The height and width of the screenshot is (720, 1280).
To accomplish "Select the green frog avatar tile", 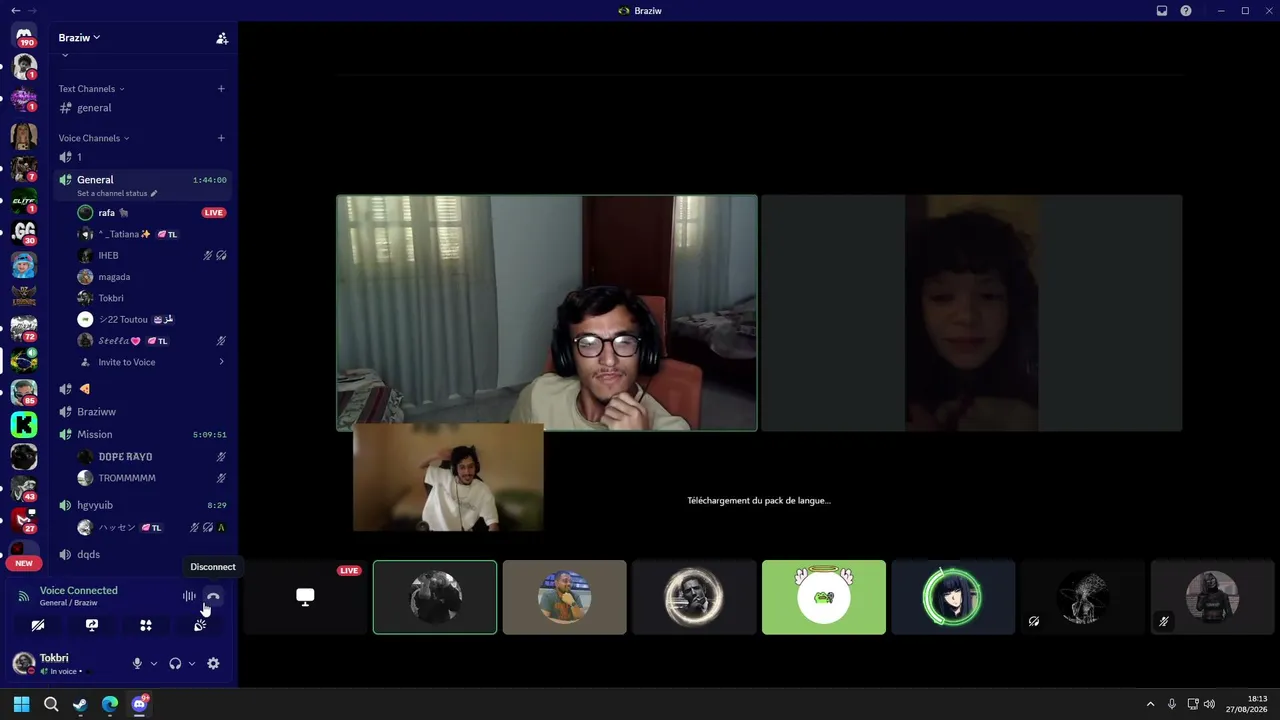I will (x=824, y=597).
